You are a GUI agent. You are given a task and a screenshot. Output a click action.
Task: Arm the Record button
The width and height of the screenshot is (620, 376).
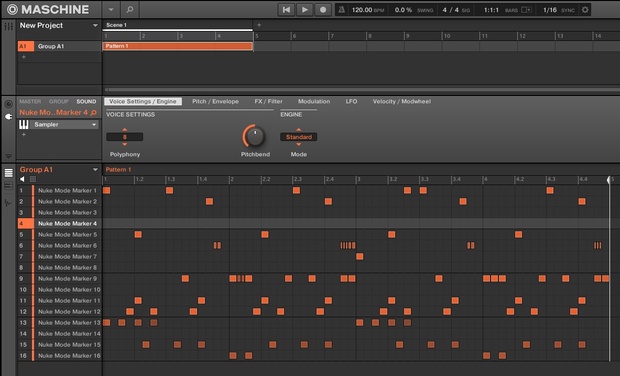pos(323,10)
